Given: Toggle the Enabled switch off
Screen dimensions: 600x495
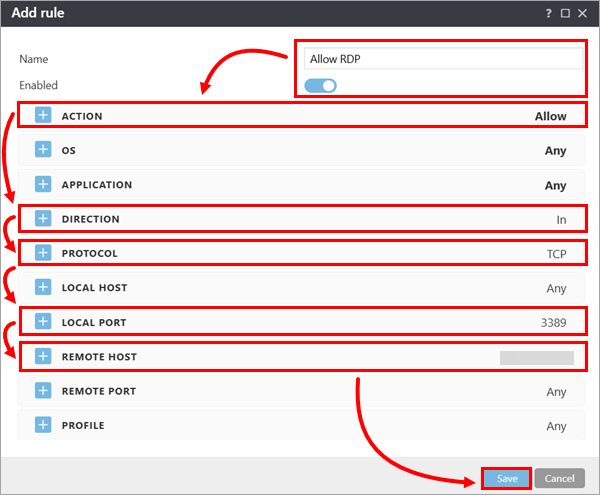Looking at the screenshot, I should [x=322, y=86].
